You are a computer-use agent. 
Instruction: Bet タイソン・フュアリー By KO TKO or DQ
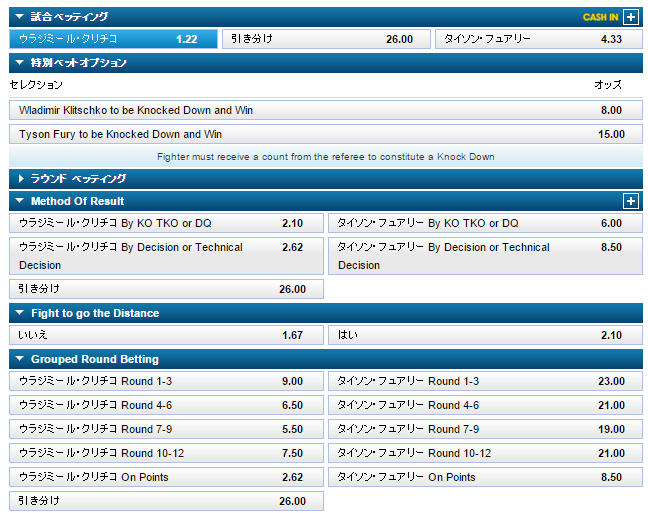click(486, 223)
